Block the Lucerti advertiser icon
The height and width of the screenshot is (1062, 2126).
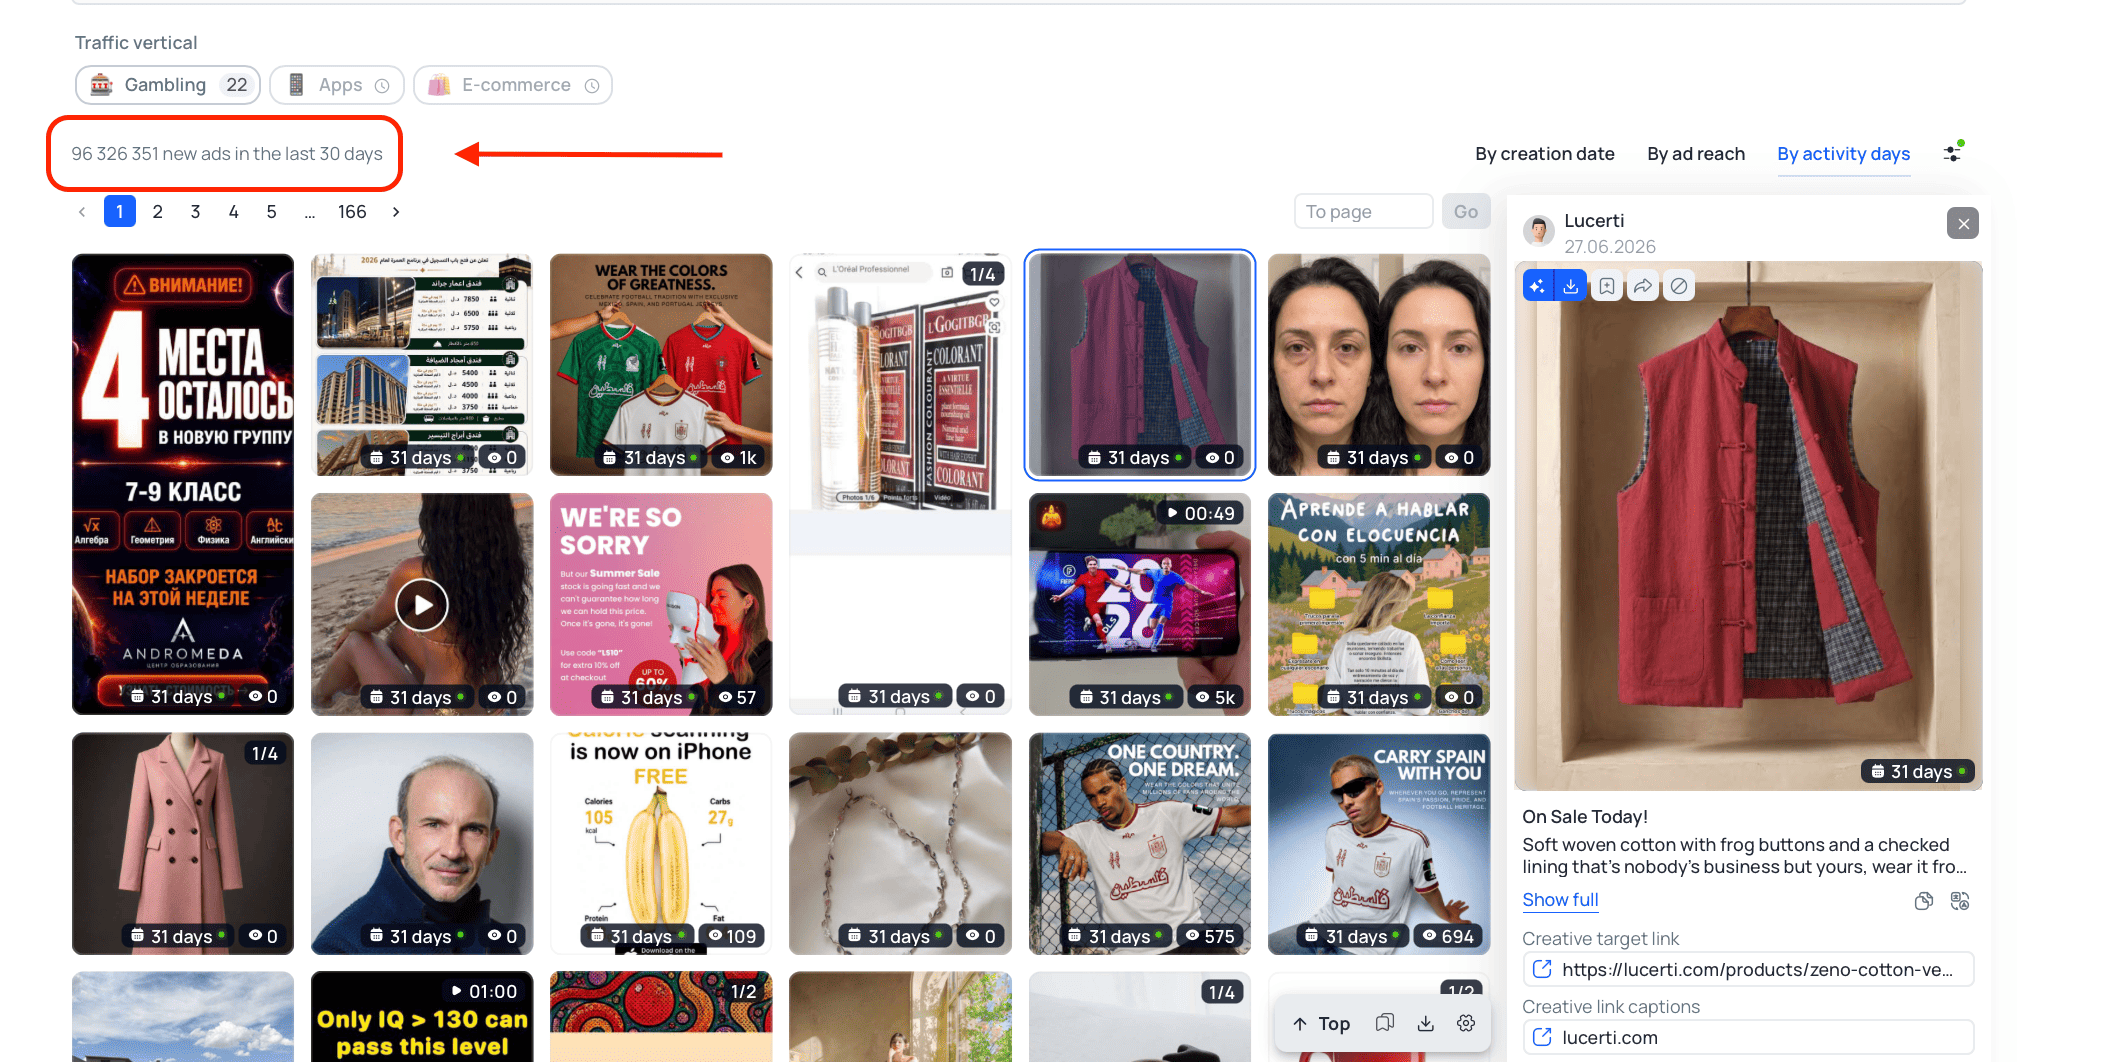[x=1679, y=286]
